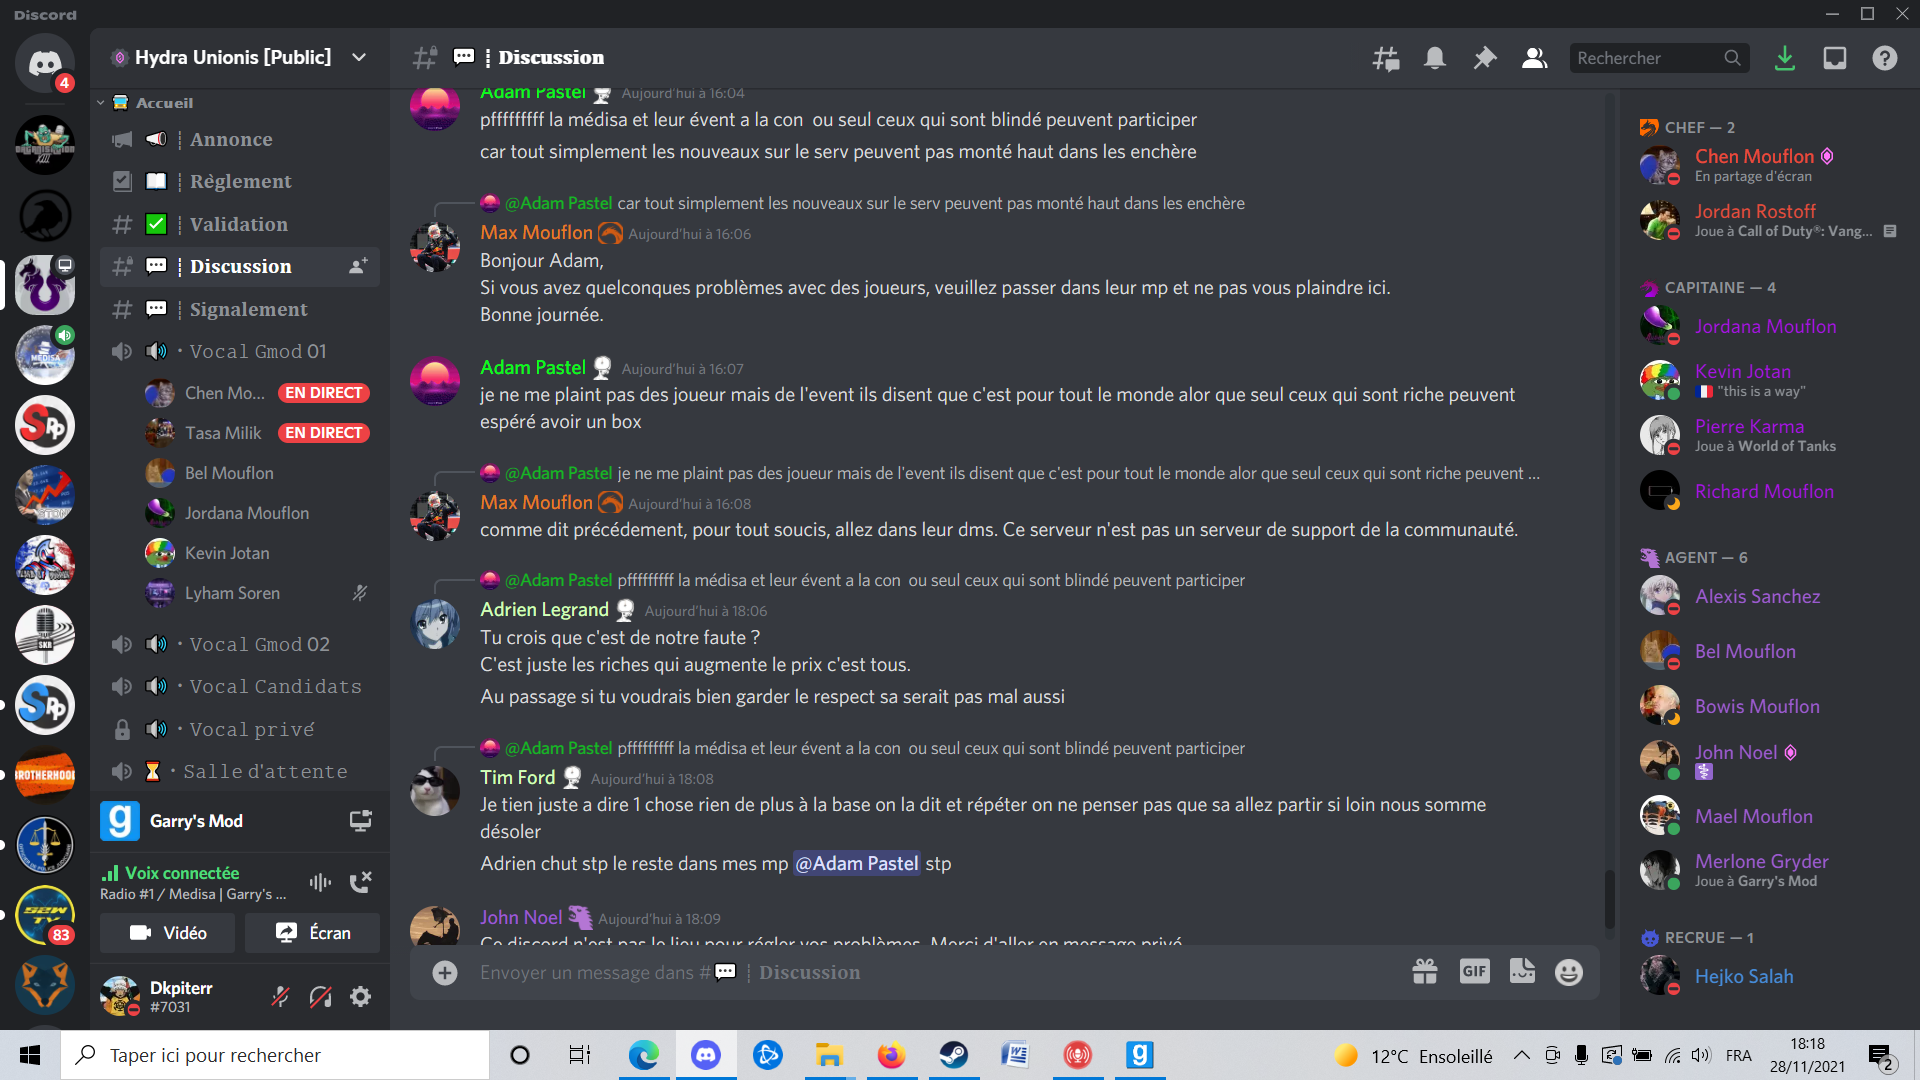Toggle noise suppression waveform icon
Screen dimensions: 1920x1080
[320, 882]
